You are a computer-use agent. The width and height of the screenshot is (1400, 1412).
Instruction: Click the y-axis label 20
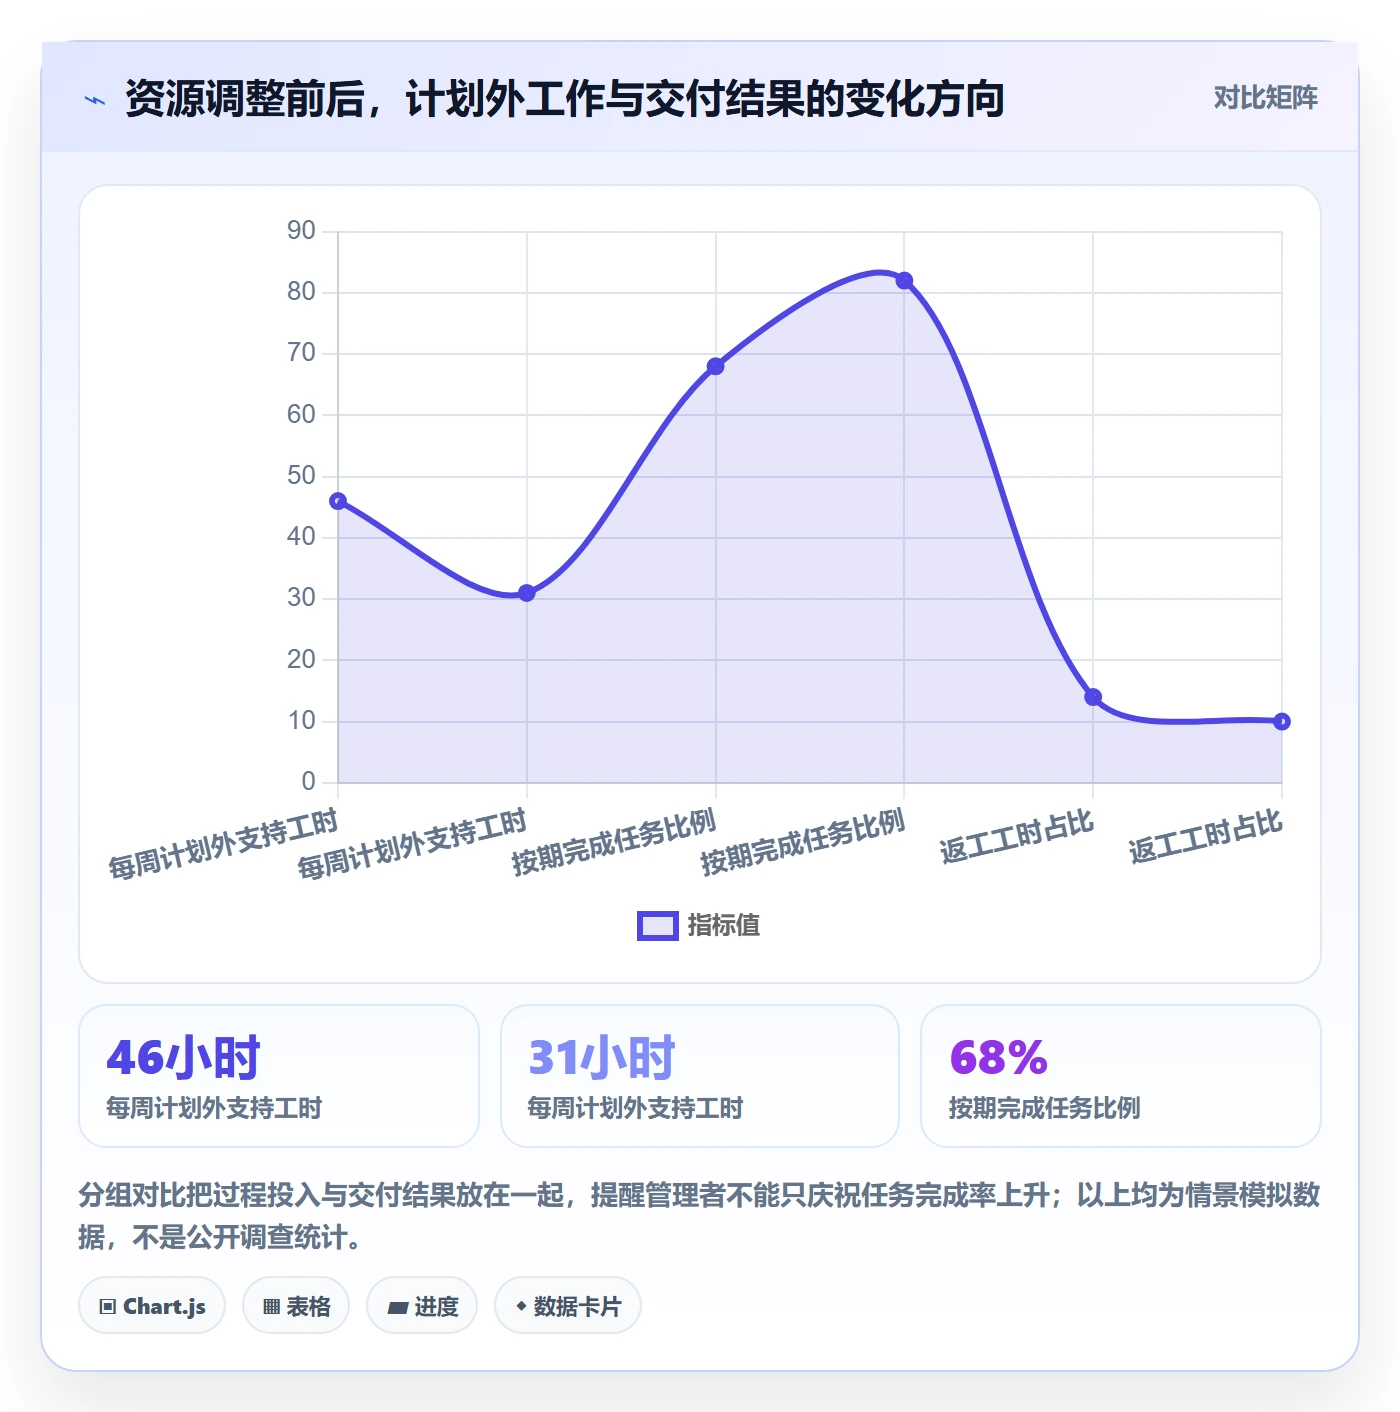pyautogui.click(x=301, y=660)
